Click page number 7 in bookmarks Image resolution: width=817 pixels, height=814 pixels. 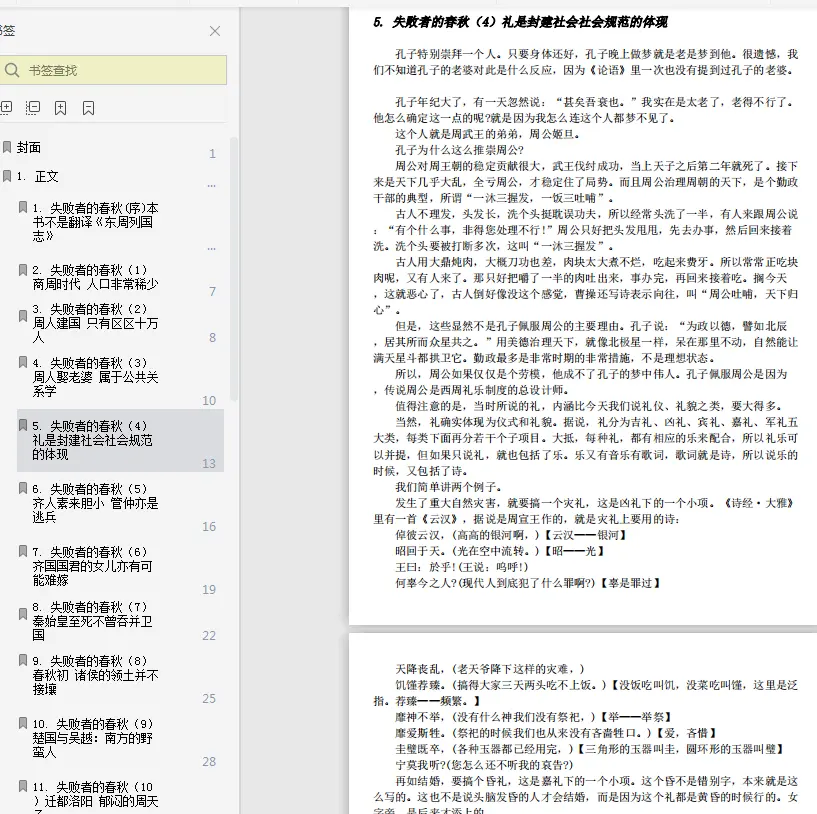pyautogui.click(x=213, y=292)
